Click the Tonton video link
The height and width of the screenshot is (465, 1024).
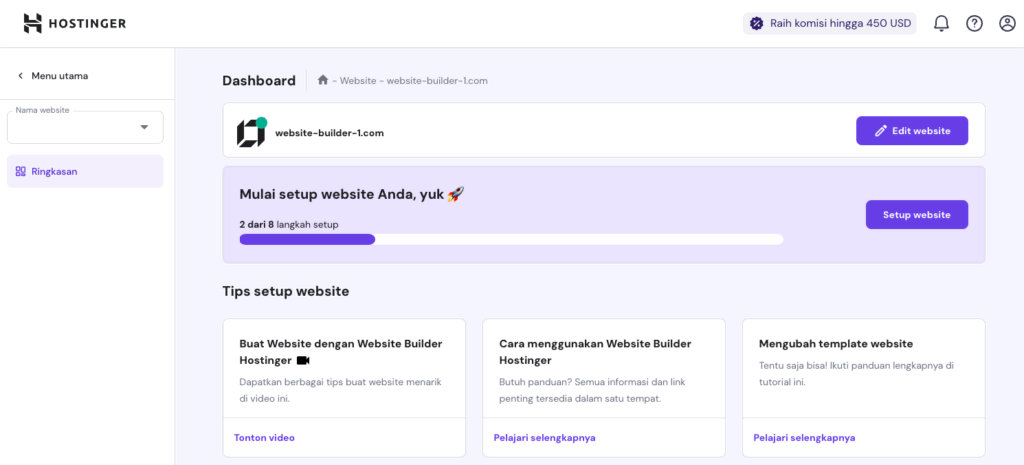pyautogui.click(x=264, y=437)
